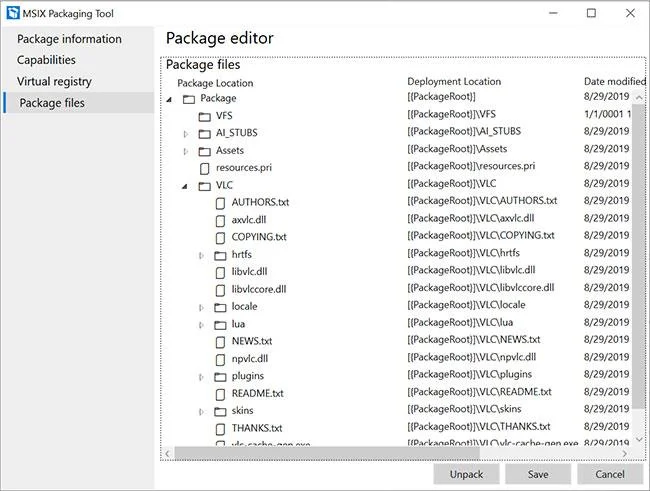
Task: Click the resources.pri file icon
Action: point(204,168)
